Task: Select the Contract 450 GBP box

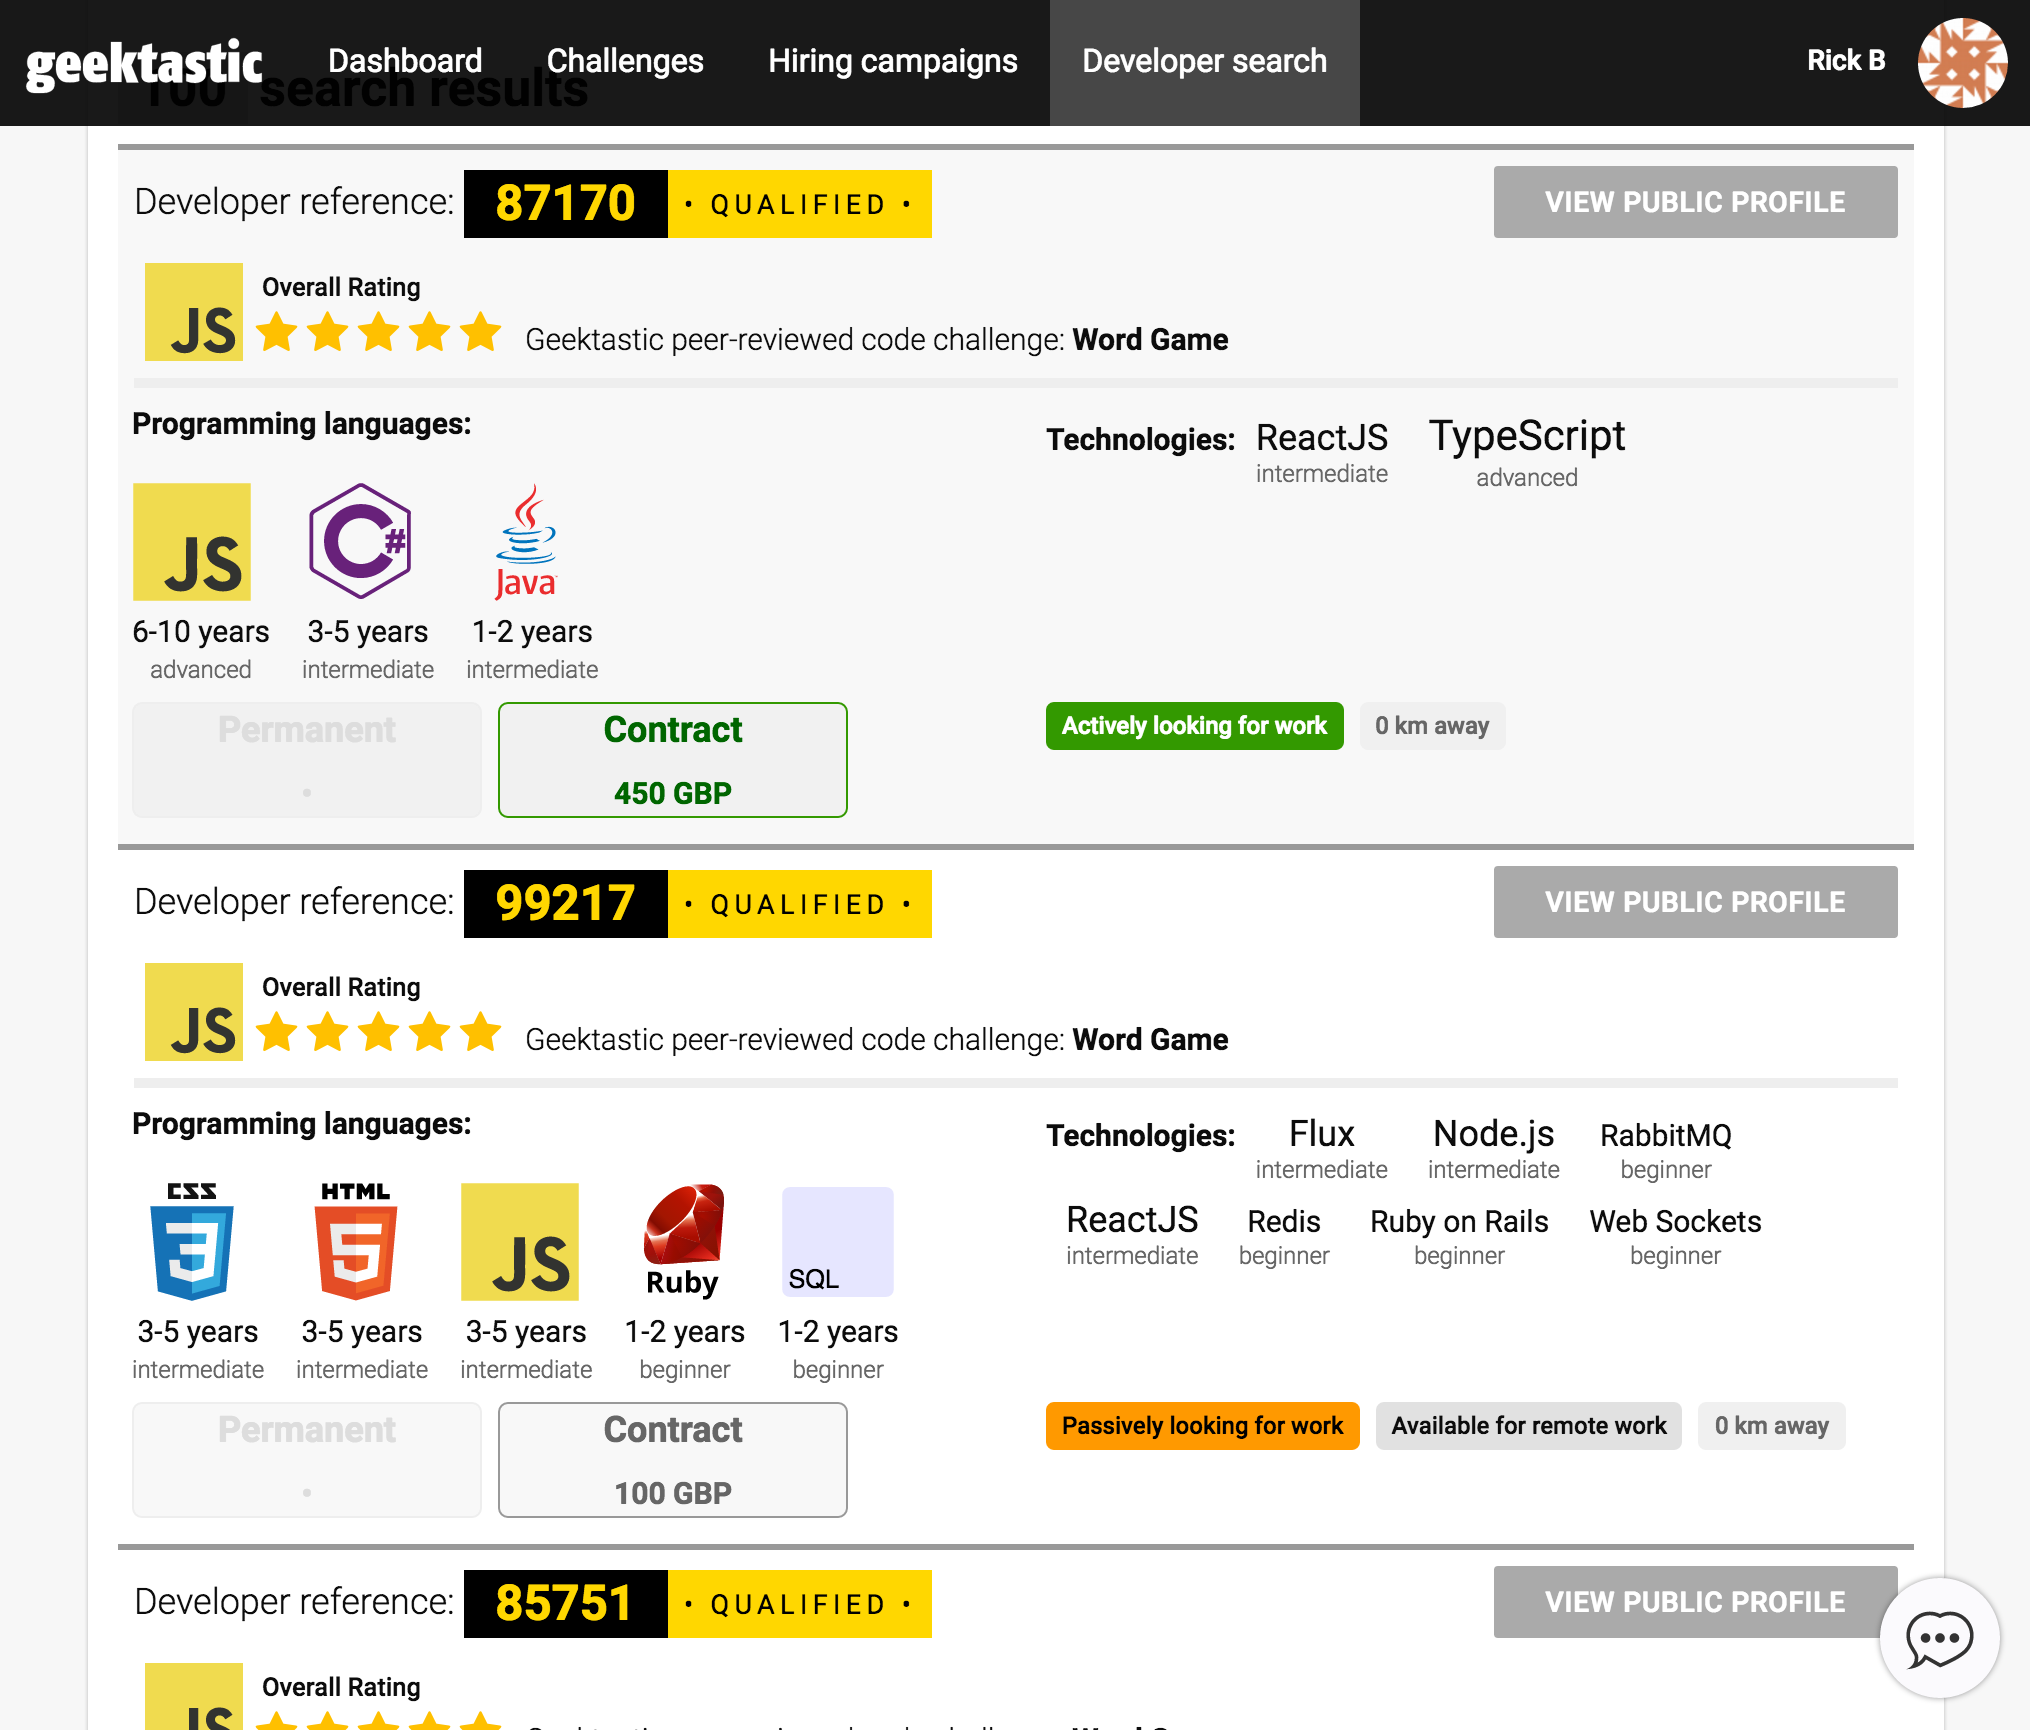Action: (673, 760)
